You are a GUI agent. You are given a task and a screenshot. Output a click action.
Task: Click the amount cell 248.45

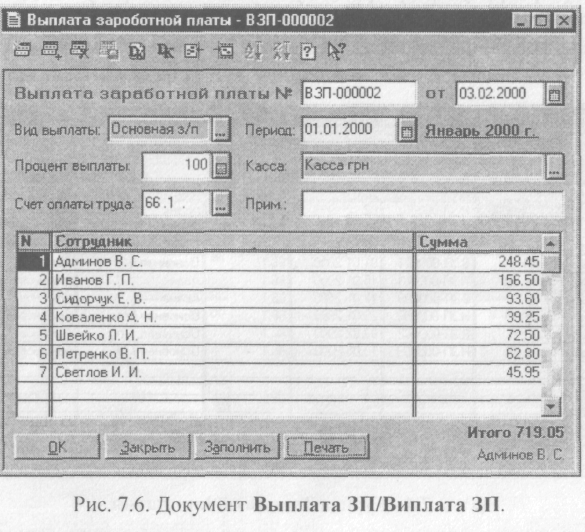point(478,262)
